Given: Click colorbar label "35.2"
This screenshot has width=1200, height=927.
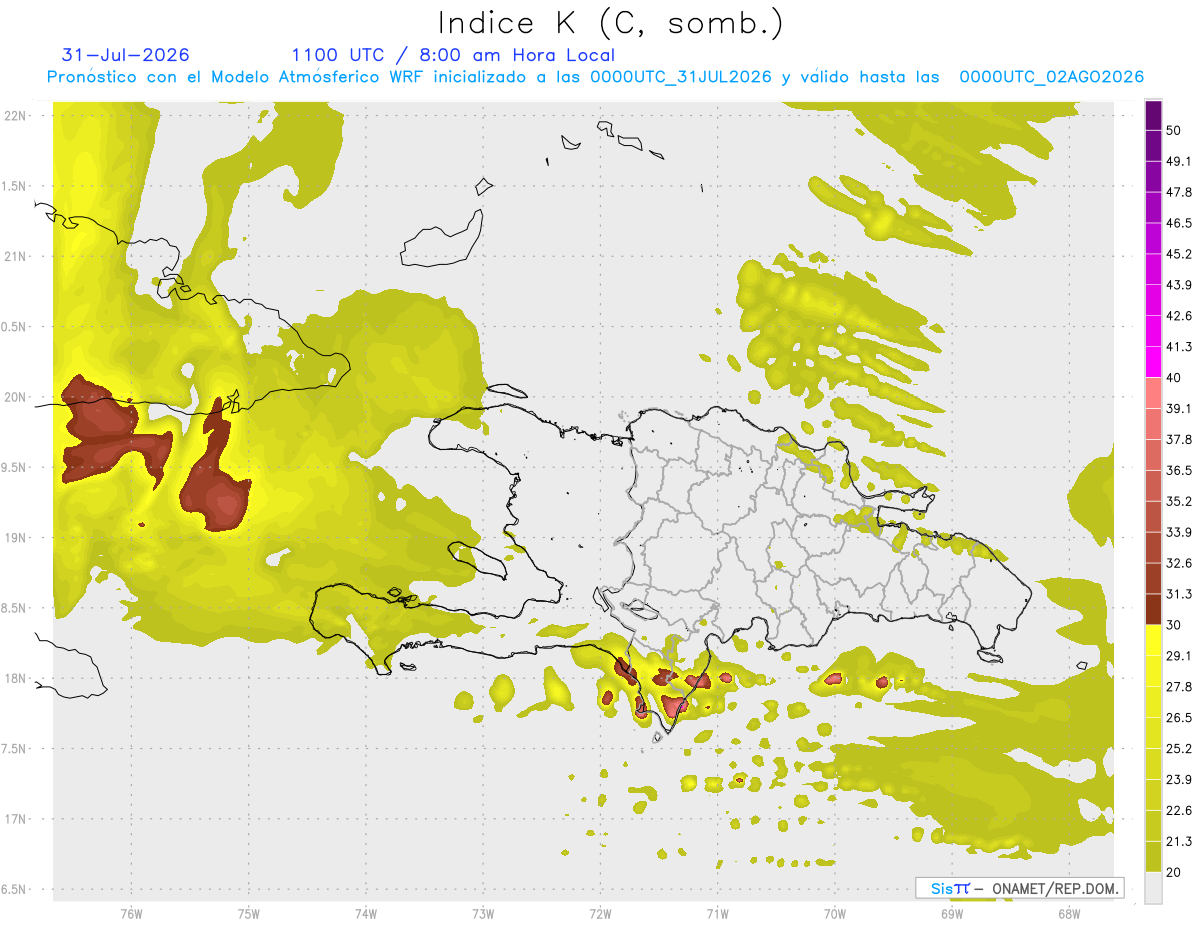Looking at the screenshot, I should point(1179,501).
